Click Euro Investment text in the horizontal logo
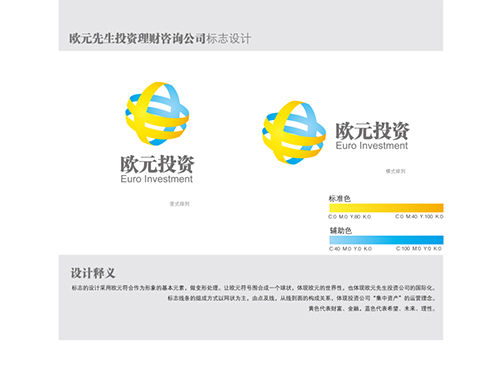The width and height of the screenshot is (500, 366). (x=372, y=146)
